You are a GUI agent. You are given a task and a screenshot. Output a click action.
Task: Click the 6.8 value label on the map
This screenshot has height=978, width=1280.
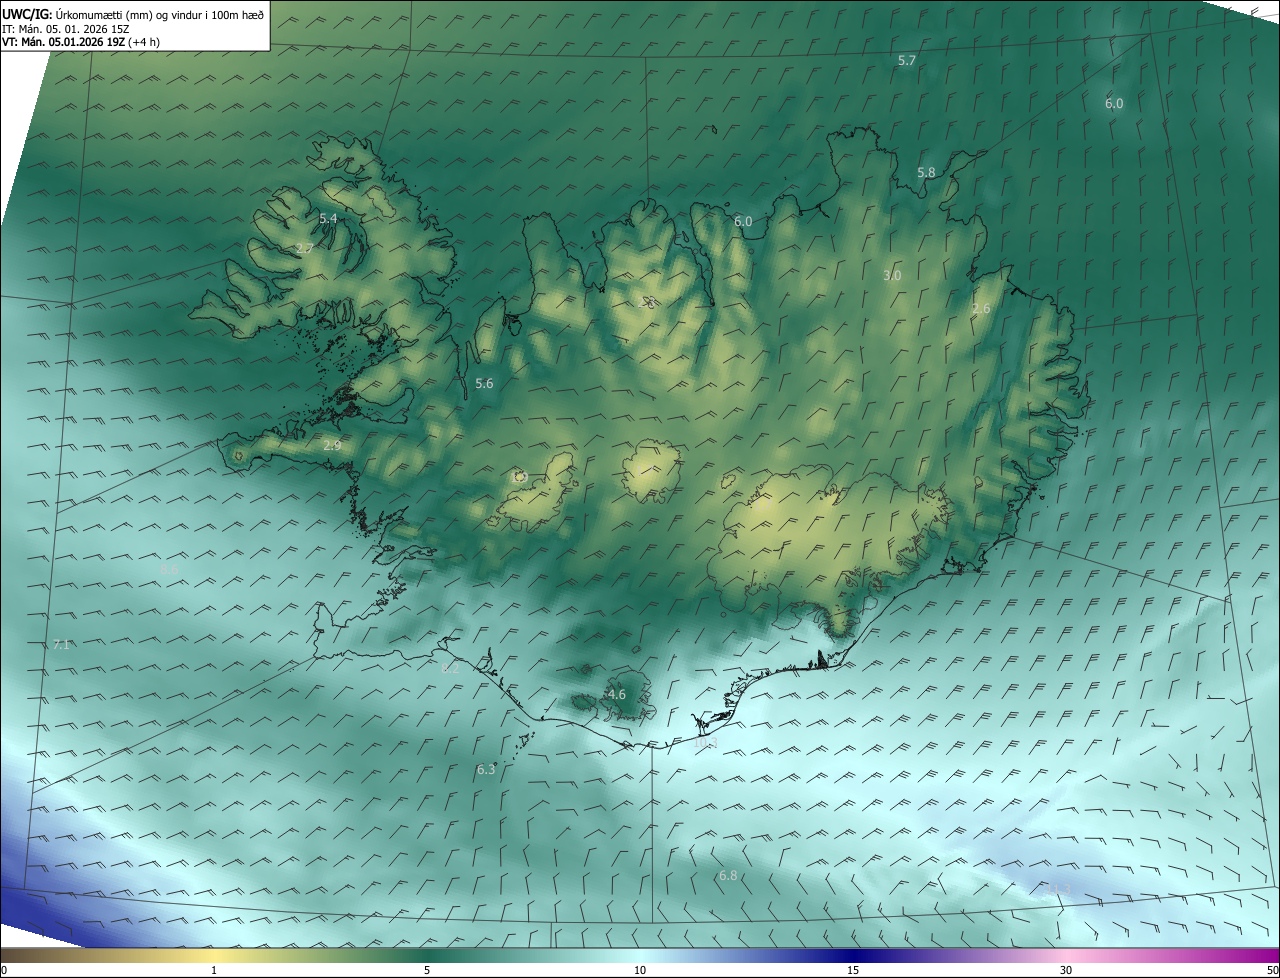pos(728,877)
